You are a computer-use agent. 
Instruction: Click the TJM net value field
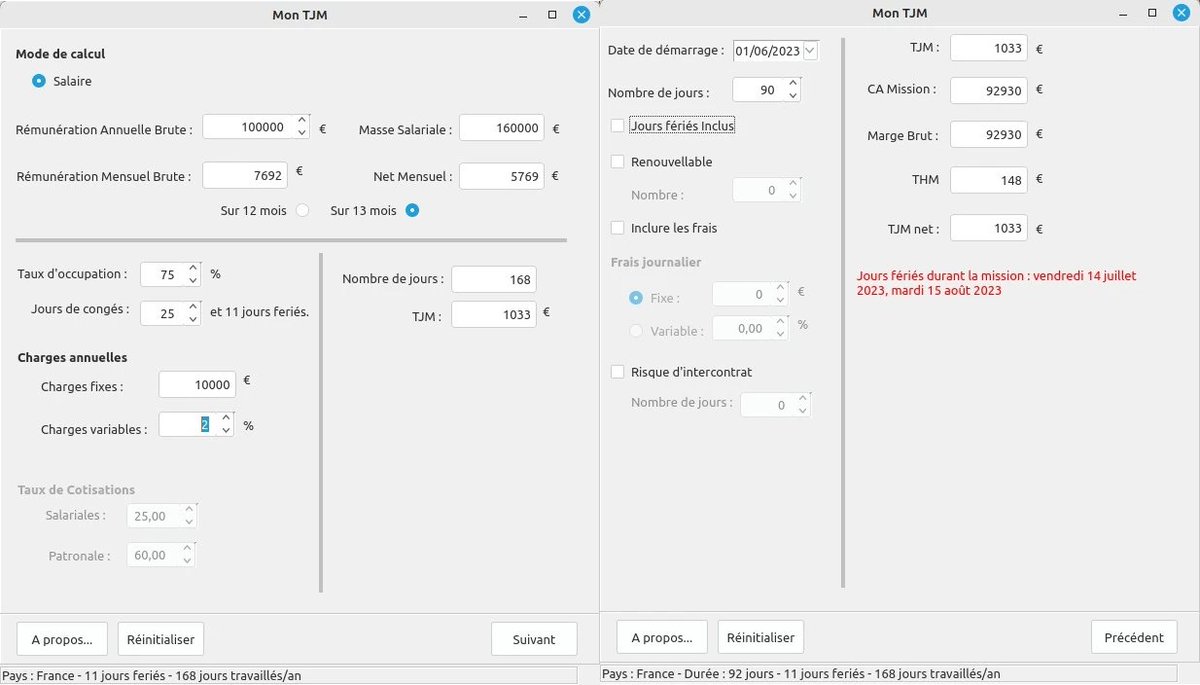tap(988, 228)
